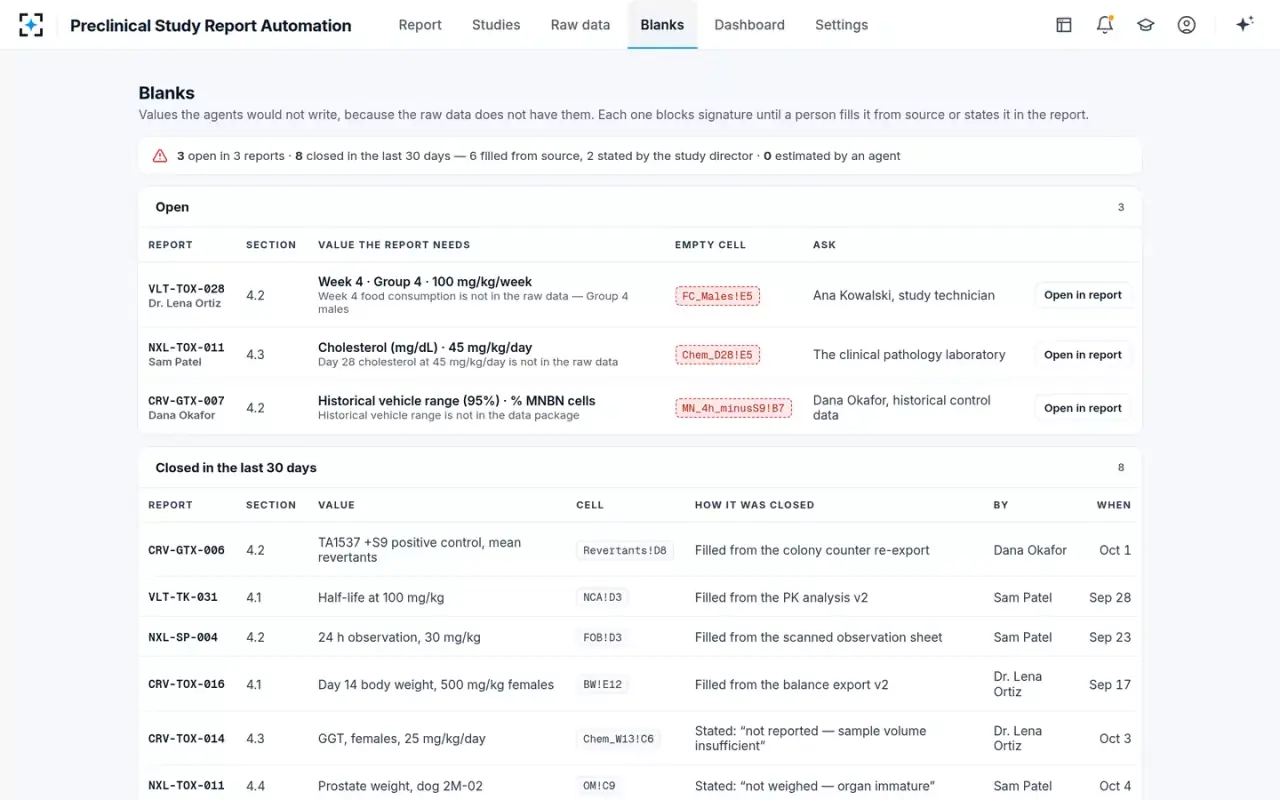Screen dimensions: 1280x800
Task: Click "Filled from the colony counter re-export"
Action: coord(812,550)
